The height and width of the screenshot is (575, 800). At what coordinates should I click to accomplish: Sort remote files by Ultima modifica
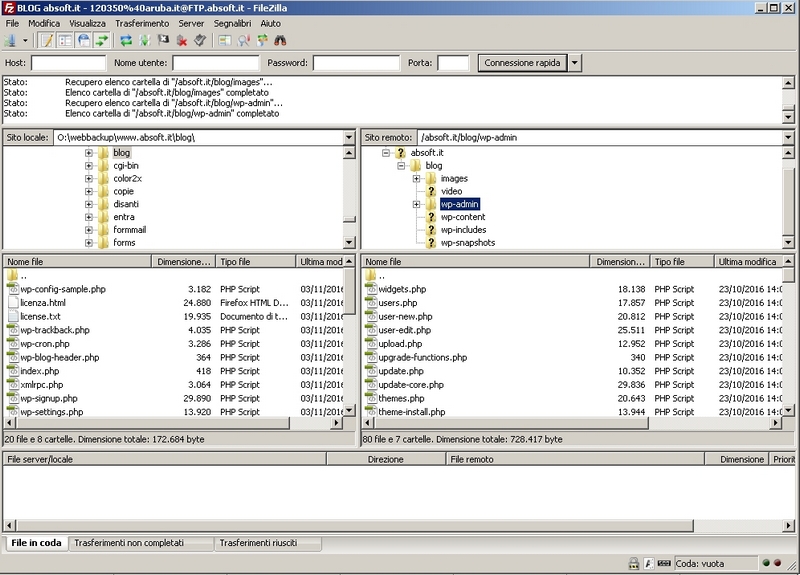pyautogui.click(x=748, y=262)
